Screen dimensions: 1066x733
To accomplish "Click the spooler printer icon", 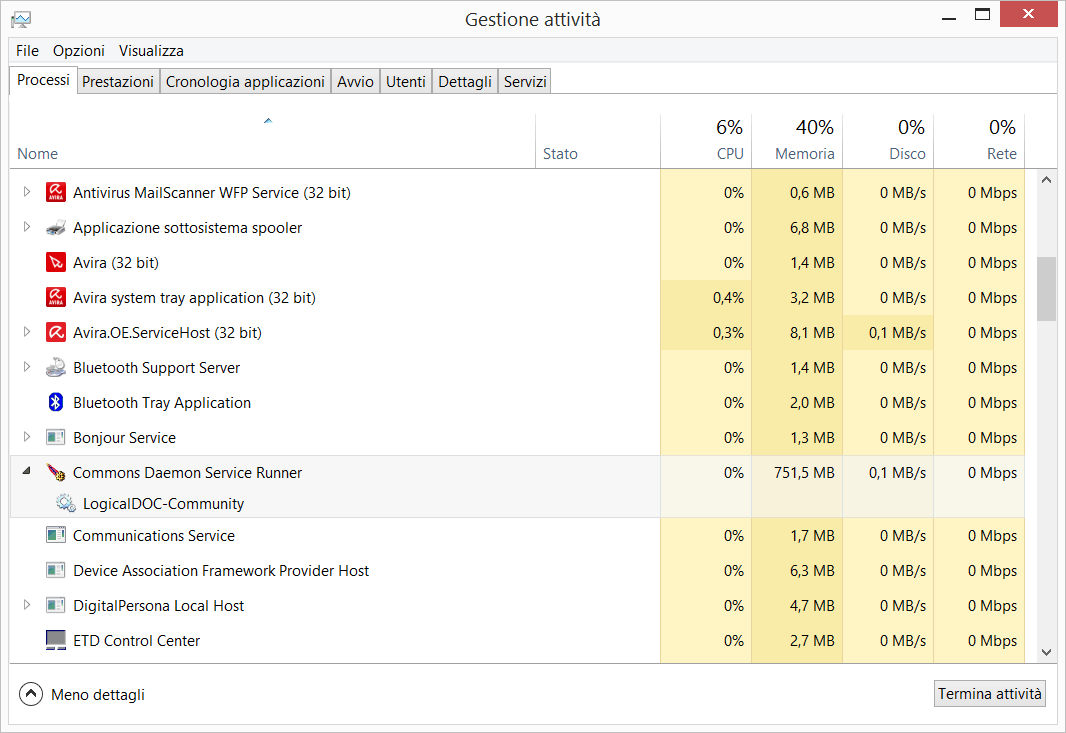I will (x=56, y=228).
